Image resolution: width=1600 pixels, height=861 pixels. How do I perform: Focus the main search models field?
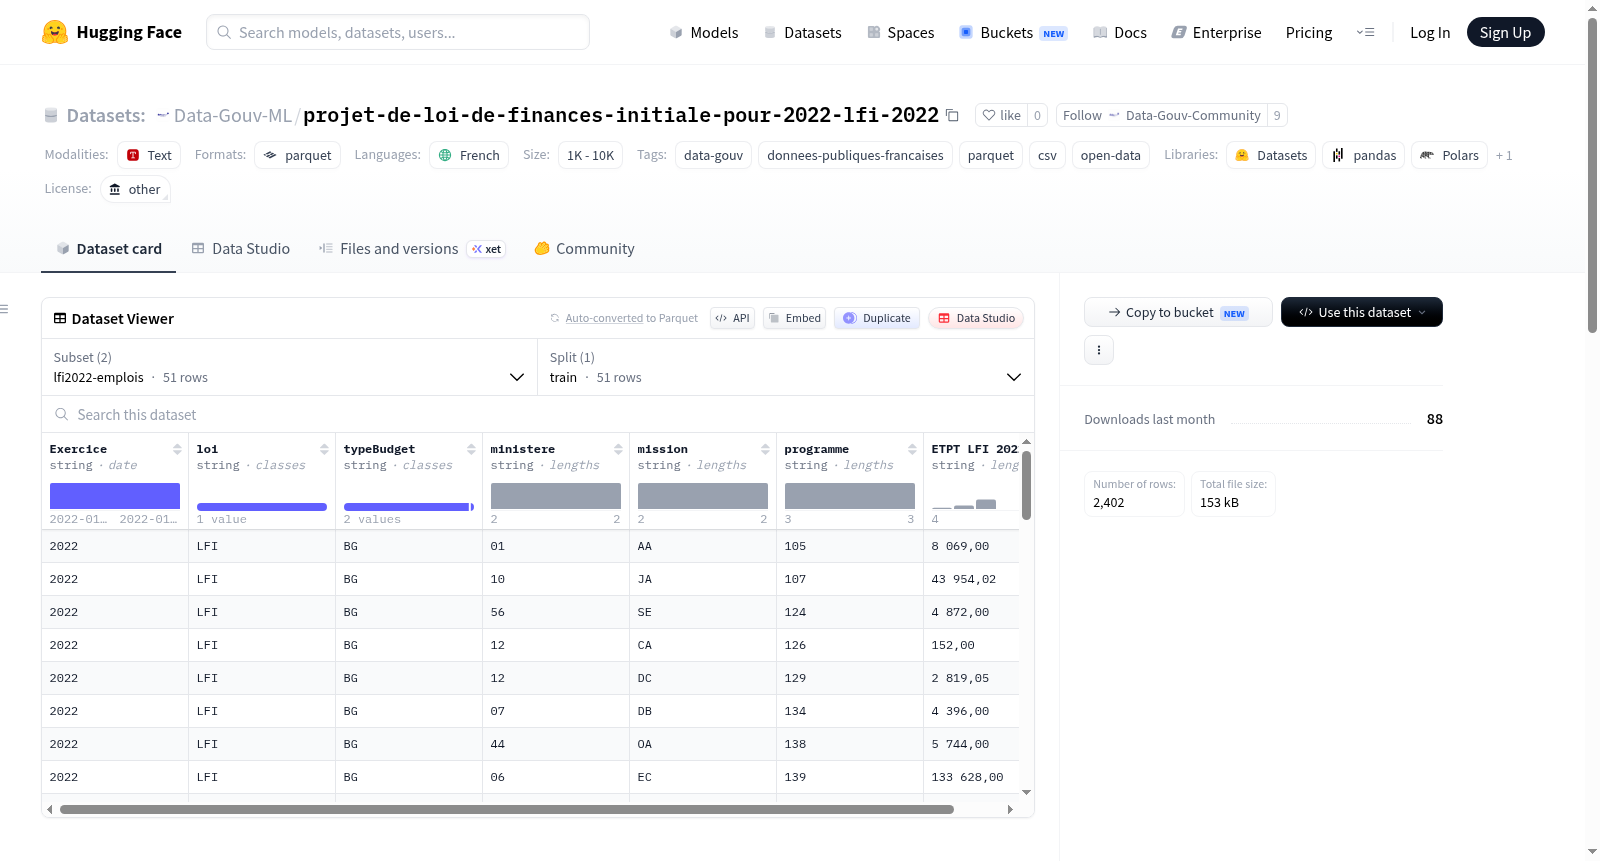398,32
